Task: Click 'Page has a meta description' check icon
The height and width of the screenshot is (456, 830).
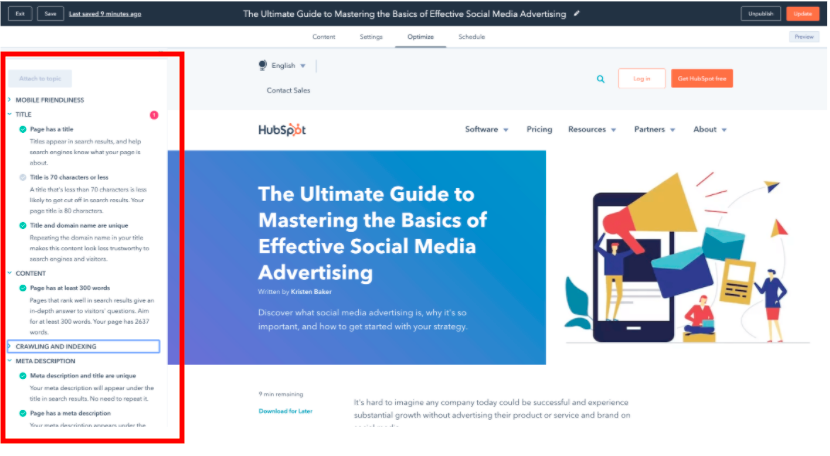Action: click(23, 414)
